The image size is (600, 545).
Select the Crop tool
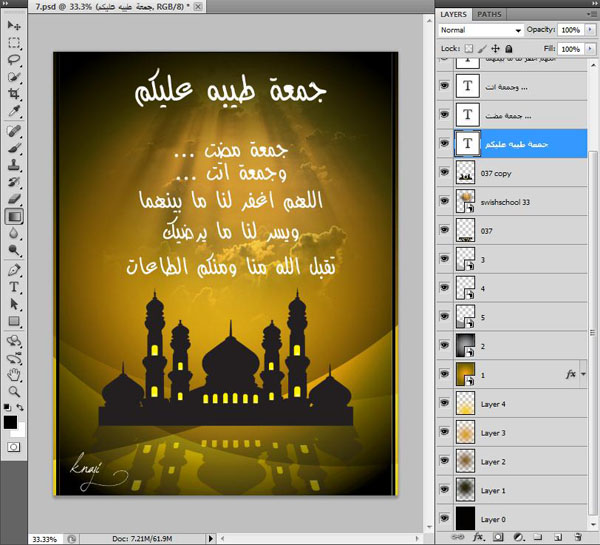click(15, 93)
